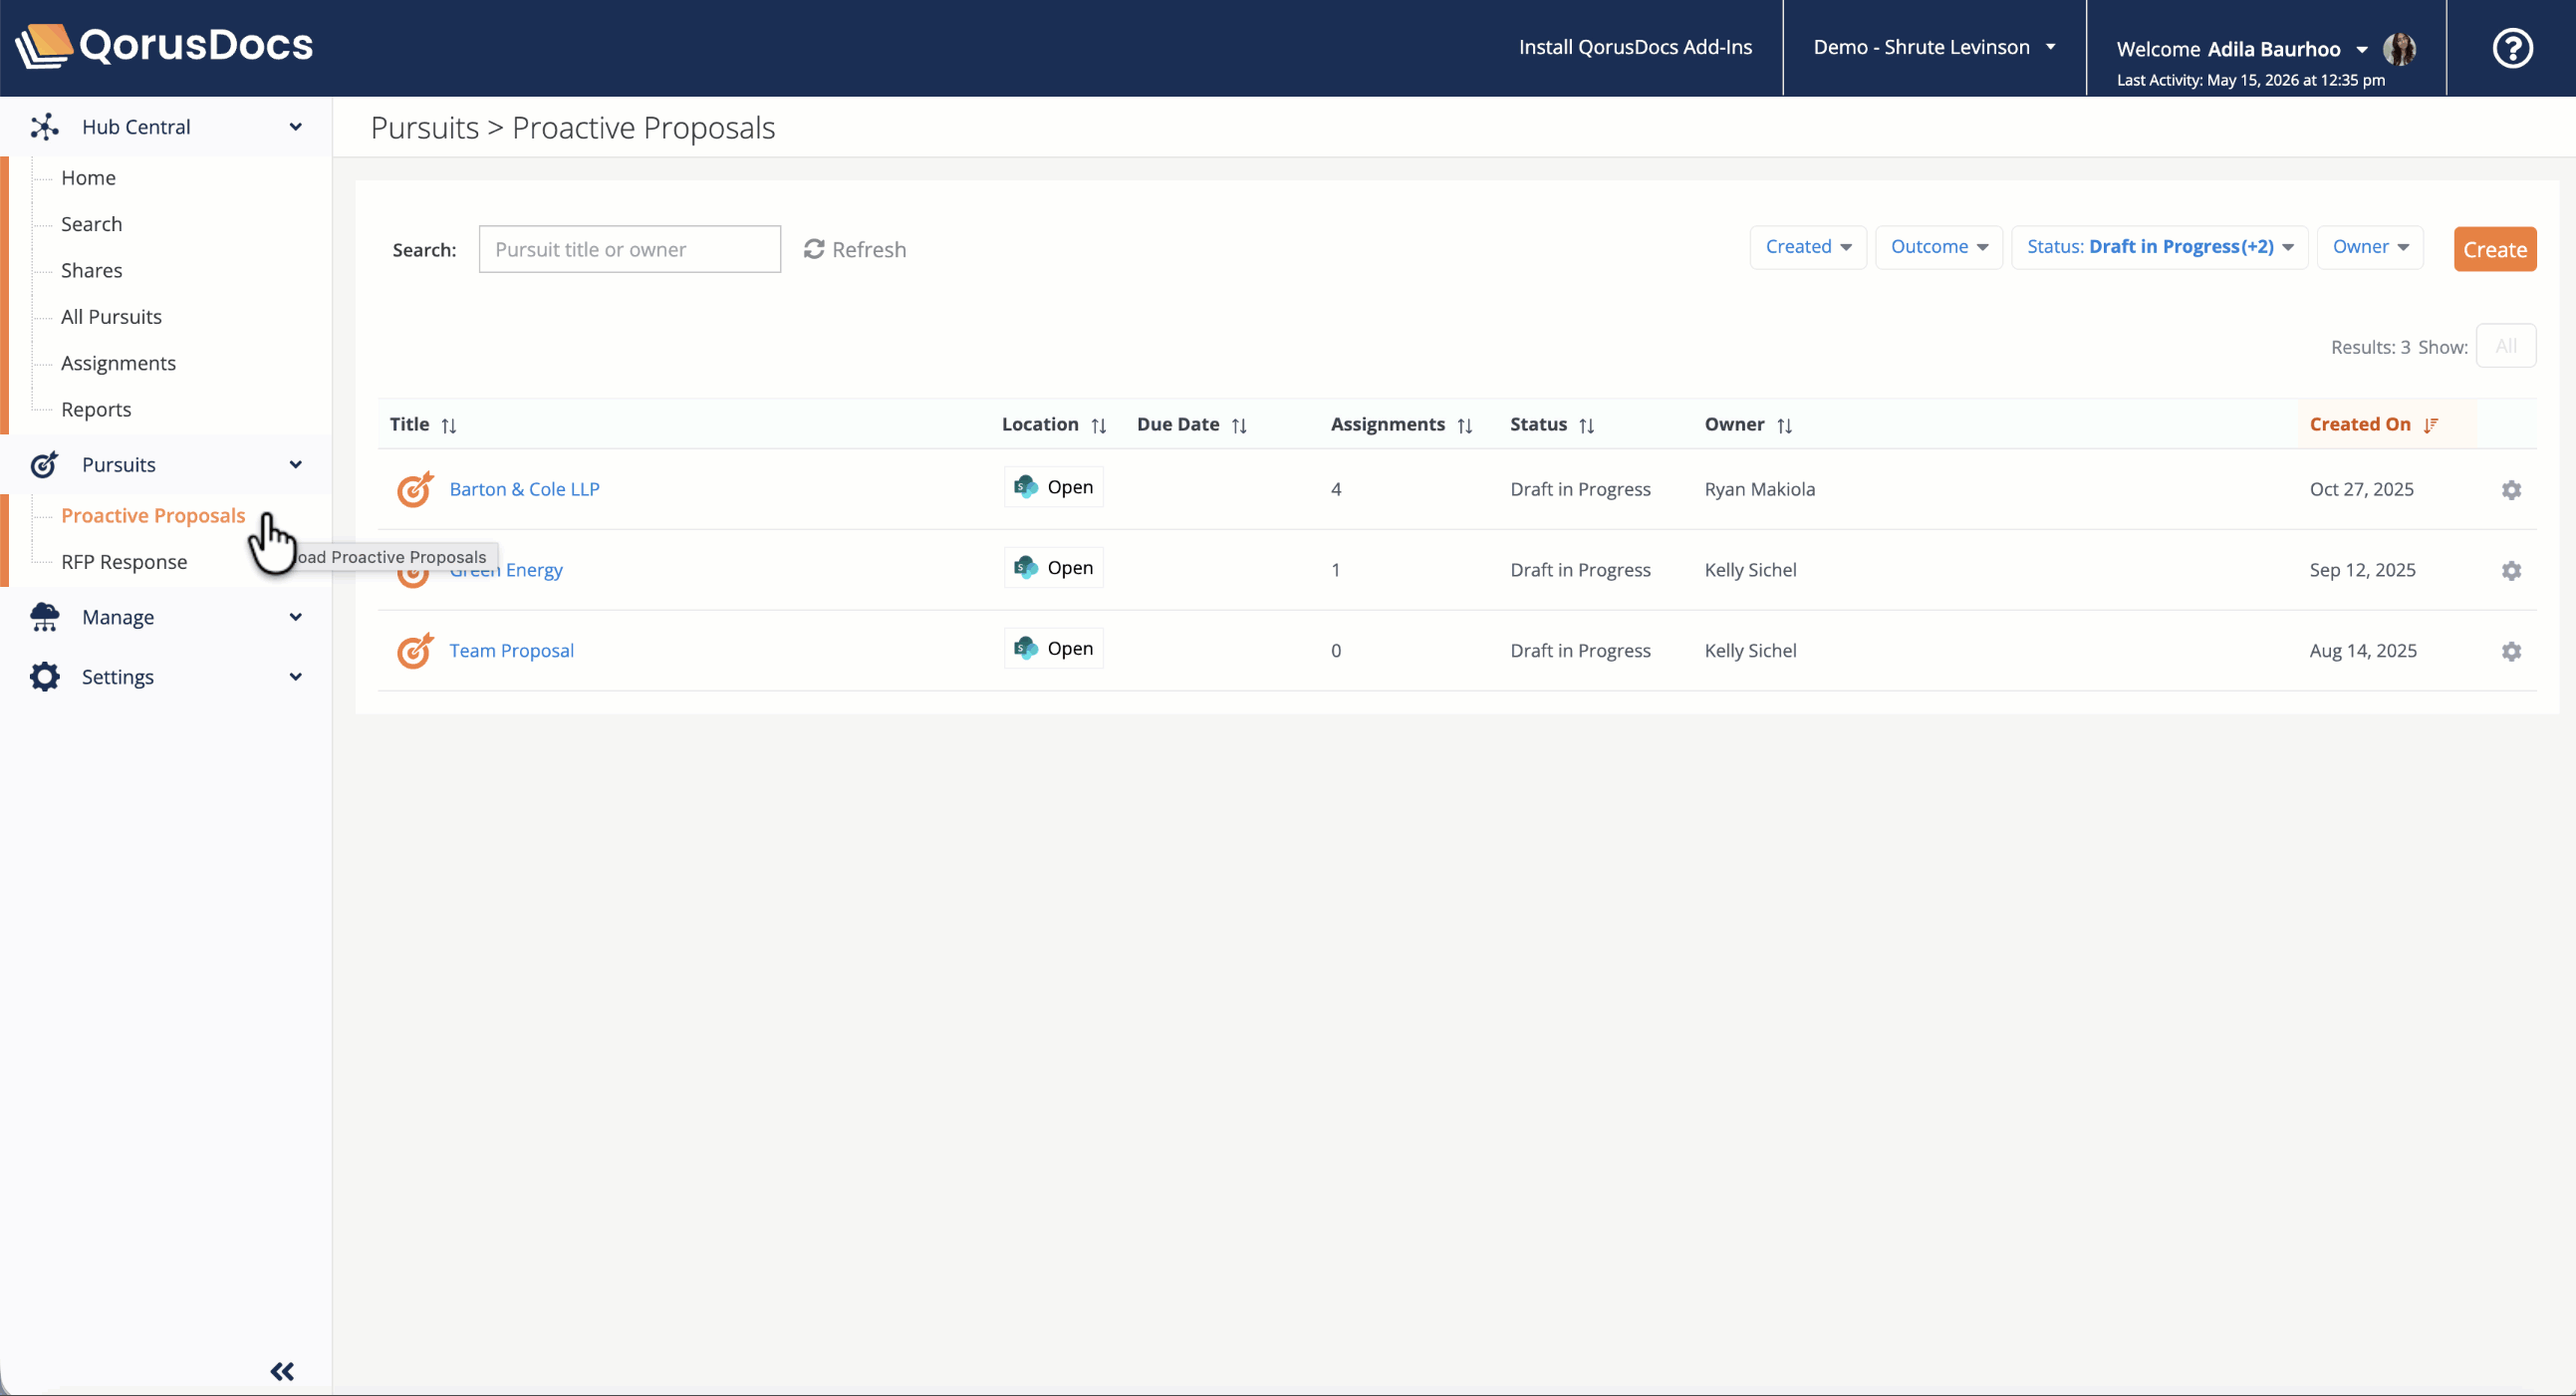Open Reports in the sidebar
The image size is (2576, 1396).
click(x=96, y=409)
